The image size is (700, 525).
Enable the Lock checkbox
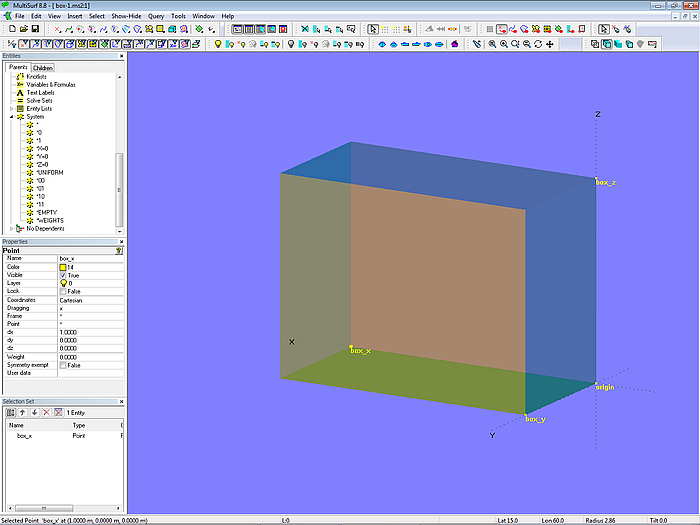[x=63, y=291]
